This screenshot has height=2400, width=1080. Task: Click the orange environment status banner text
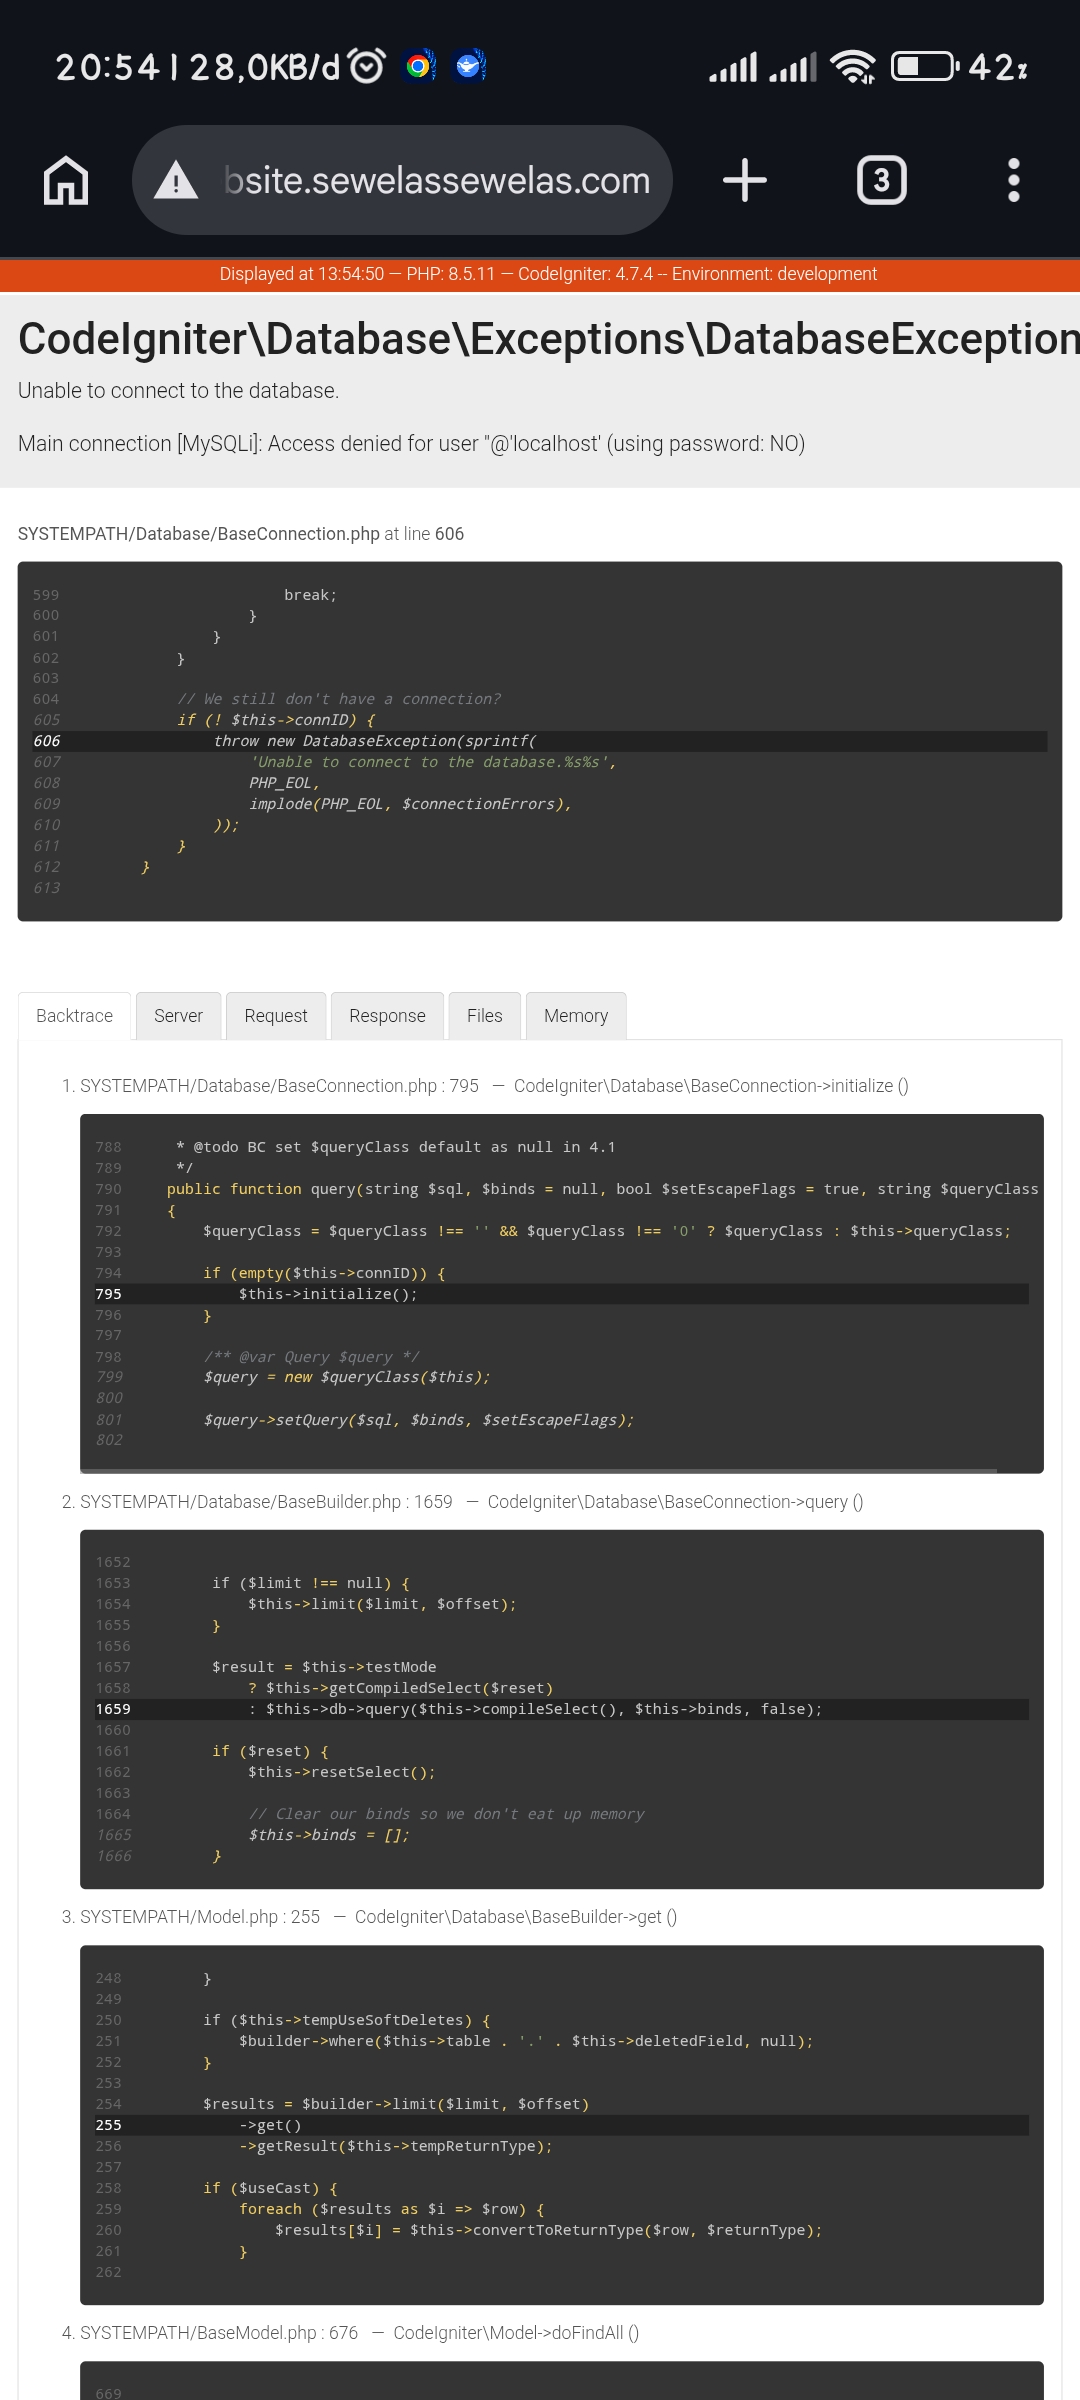548,274
